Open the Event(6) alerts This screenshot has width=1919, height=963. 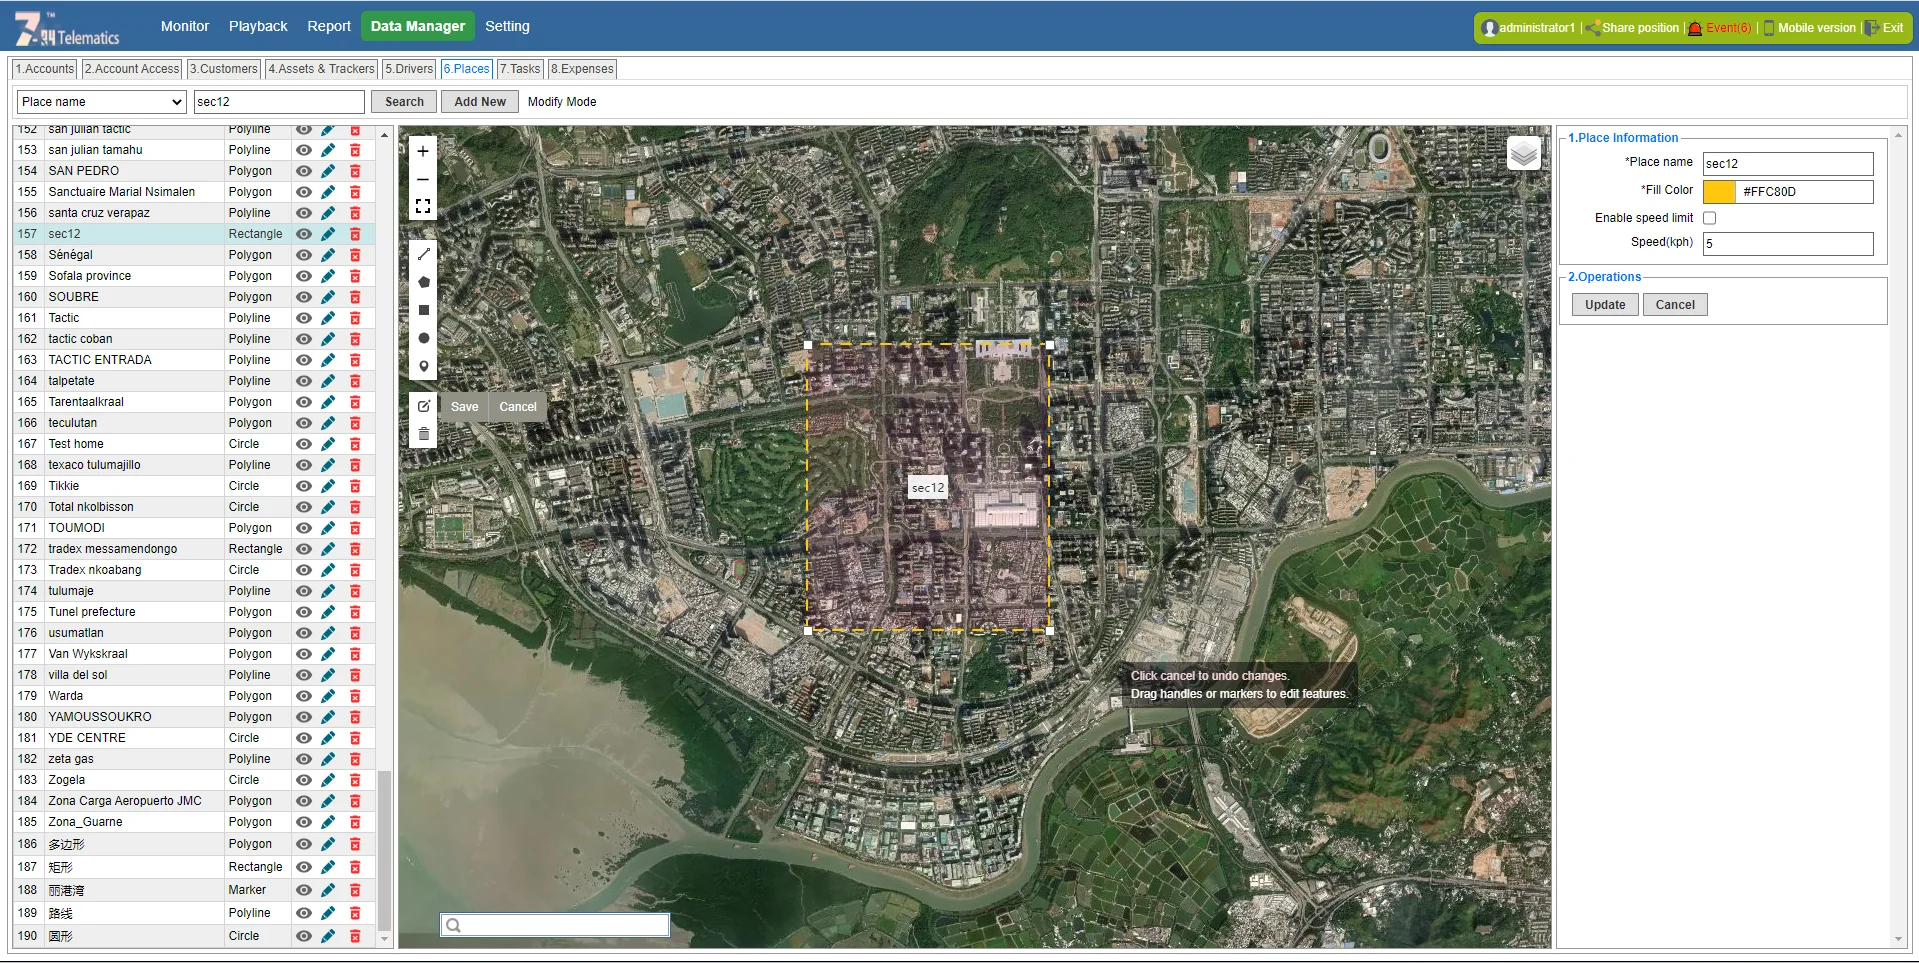tap(1721, 28)
